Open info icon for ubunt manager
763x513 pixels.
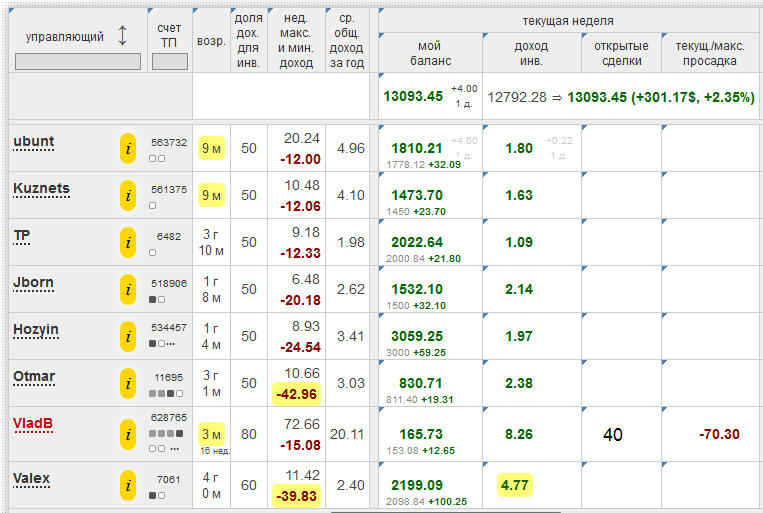128,148
